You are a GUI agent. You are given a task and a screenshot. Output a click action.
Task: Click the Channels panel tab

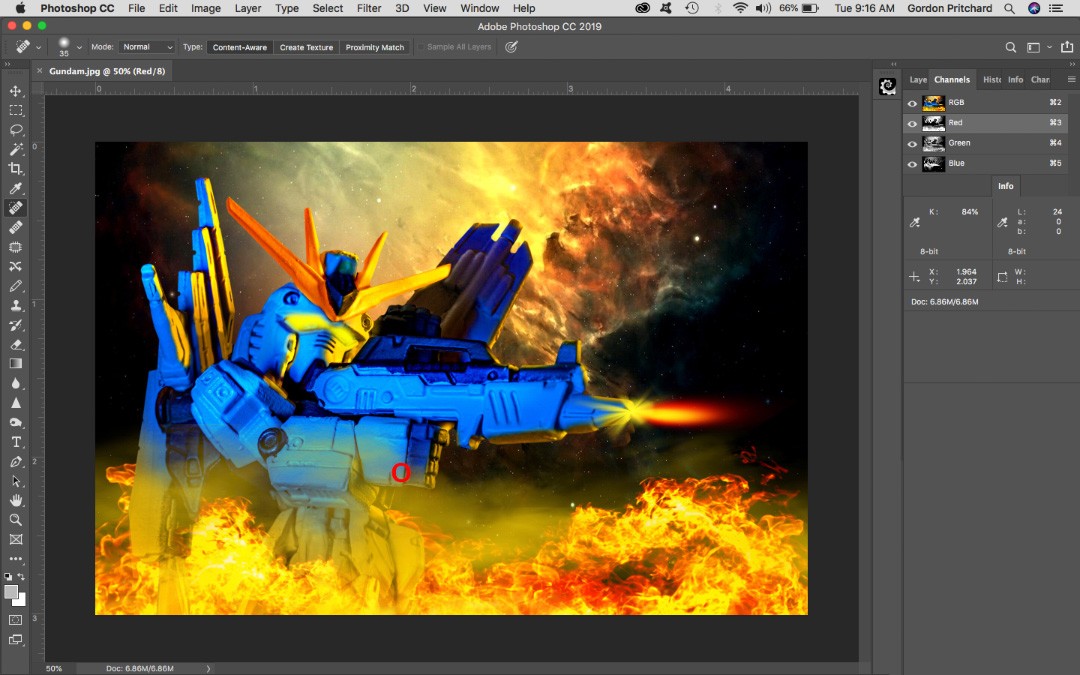(x=952, y=80)
